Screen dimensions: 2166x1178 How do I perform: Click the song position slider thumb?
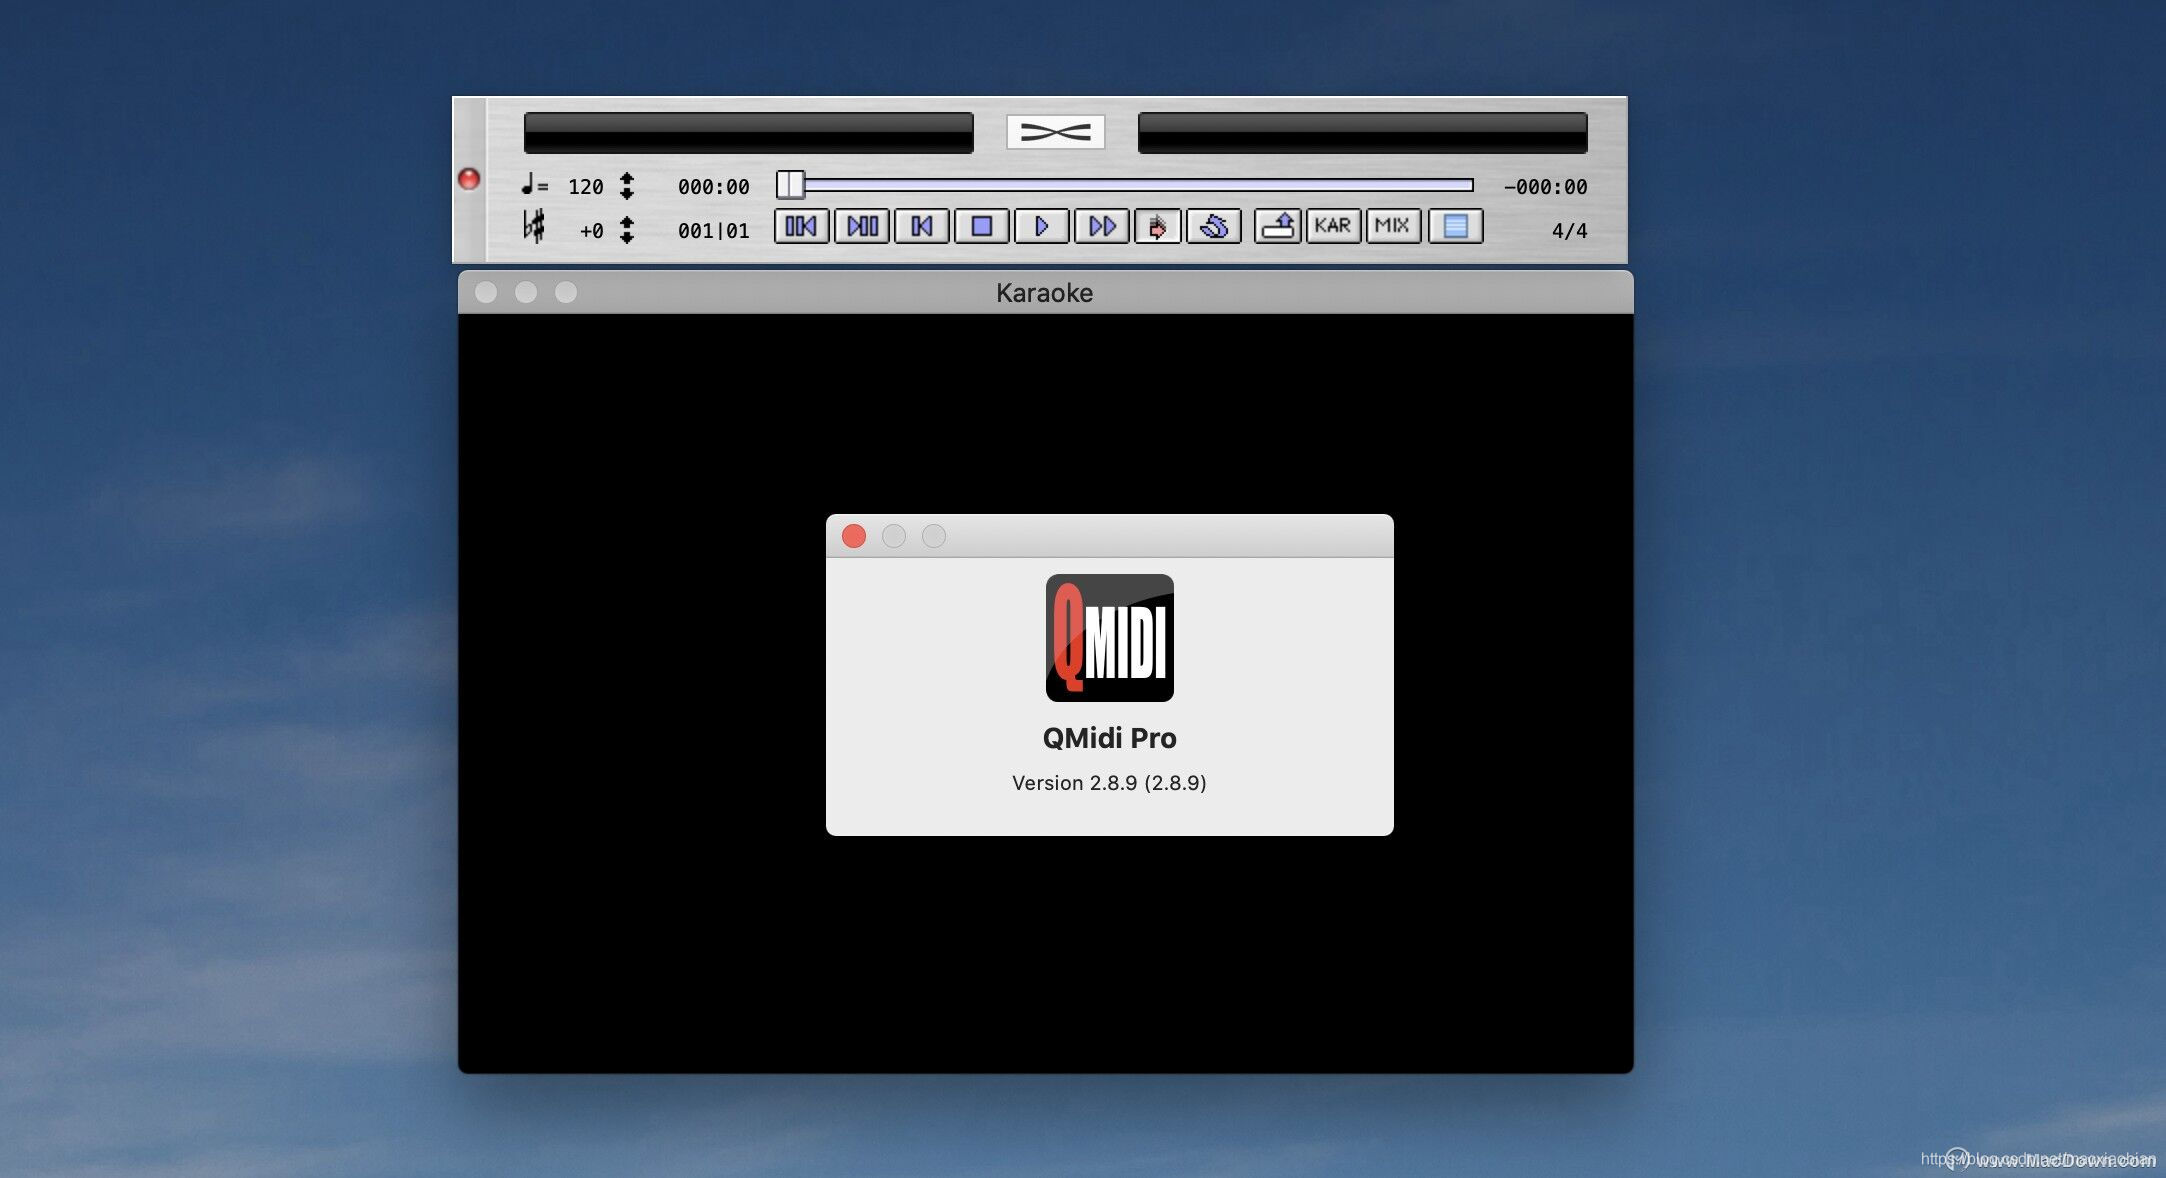pyautogui.click(x=790, y=185)
